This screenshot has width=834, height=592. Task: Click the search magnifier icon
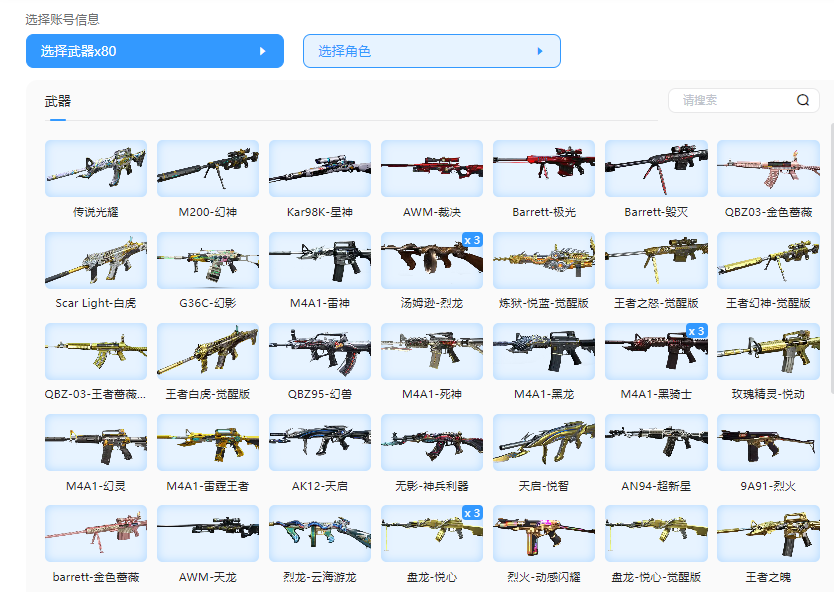(x=803, y=100)
